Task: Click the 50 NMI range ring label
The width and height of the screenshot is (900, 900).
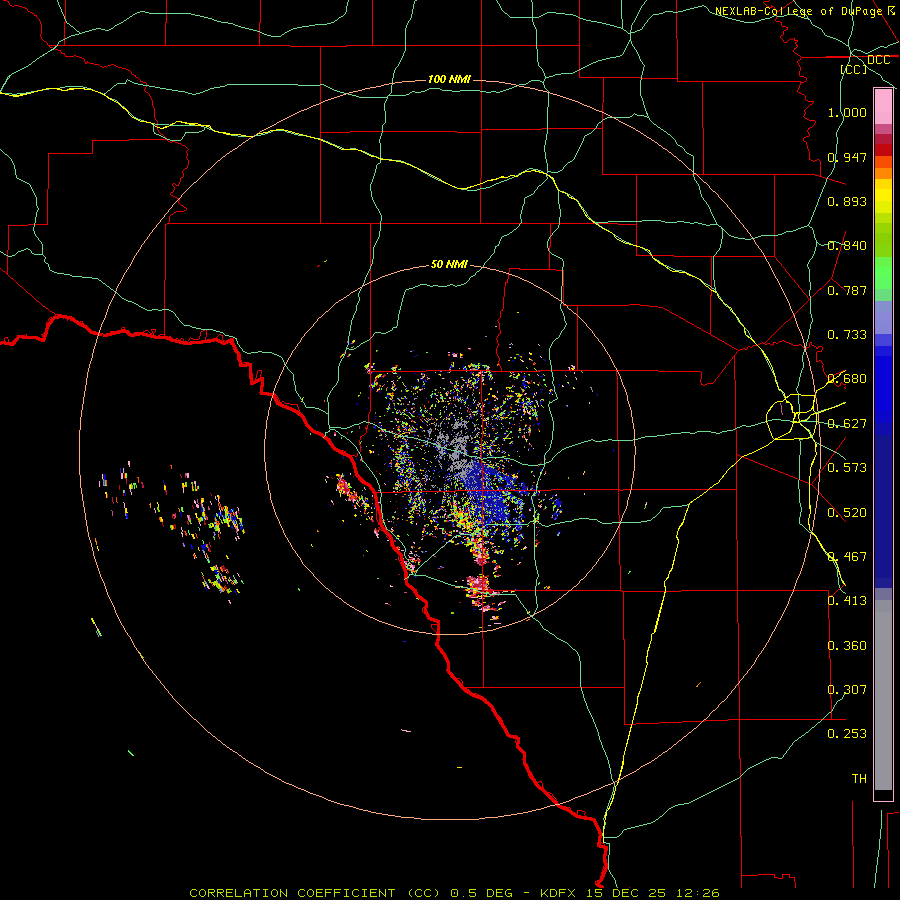Action: pos(449,264)
